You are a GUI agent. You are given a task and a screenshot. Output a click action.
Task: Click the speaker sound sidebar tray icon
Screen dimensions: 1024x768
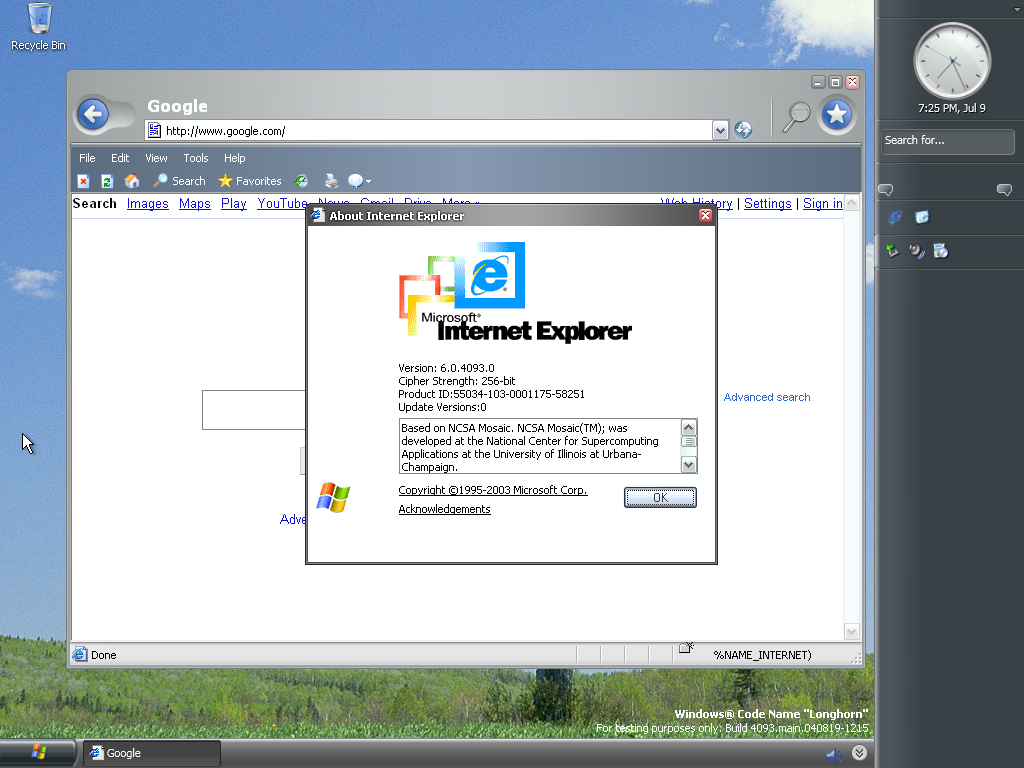coord(917,251)
